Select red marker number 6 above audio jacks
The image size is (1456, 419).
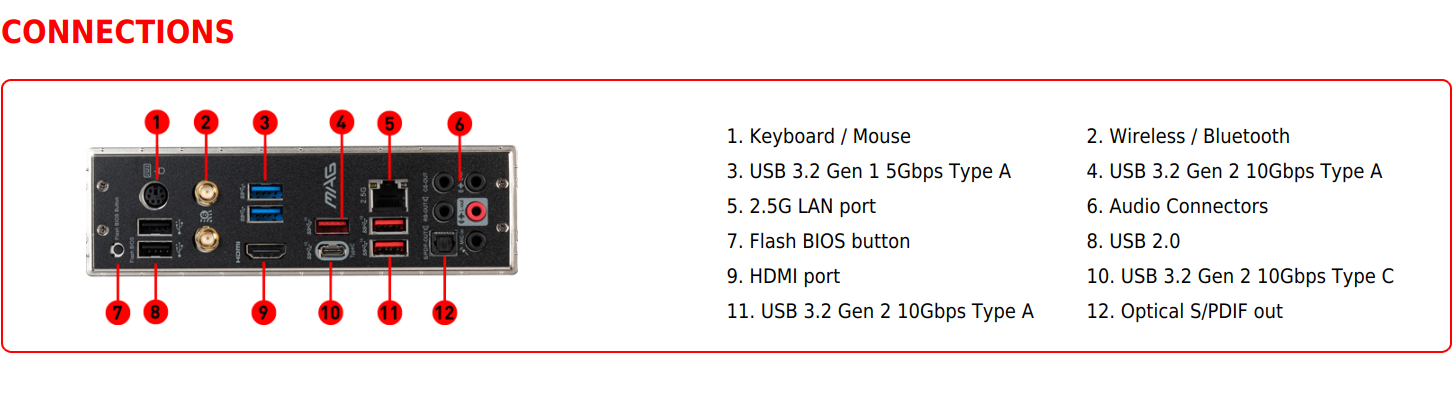459,124
